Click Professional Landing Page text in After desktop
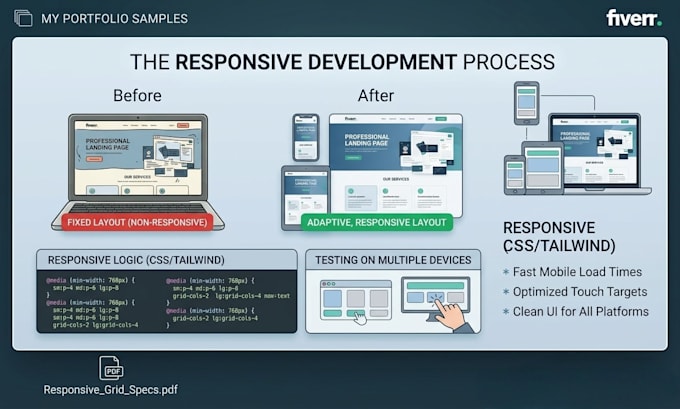Viewport: 680px width, 409px height. (367, 140)
